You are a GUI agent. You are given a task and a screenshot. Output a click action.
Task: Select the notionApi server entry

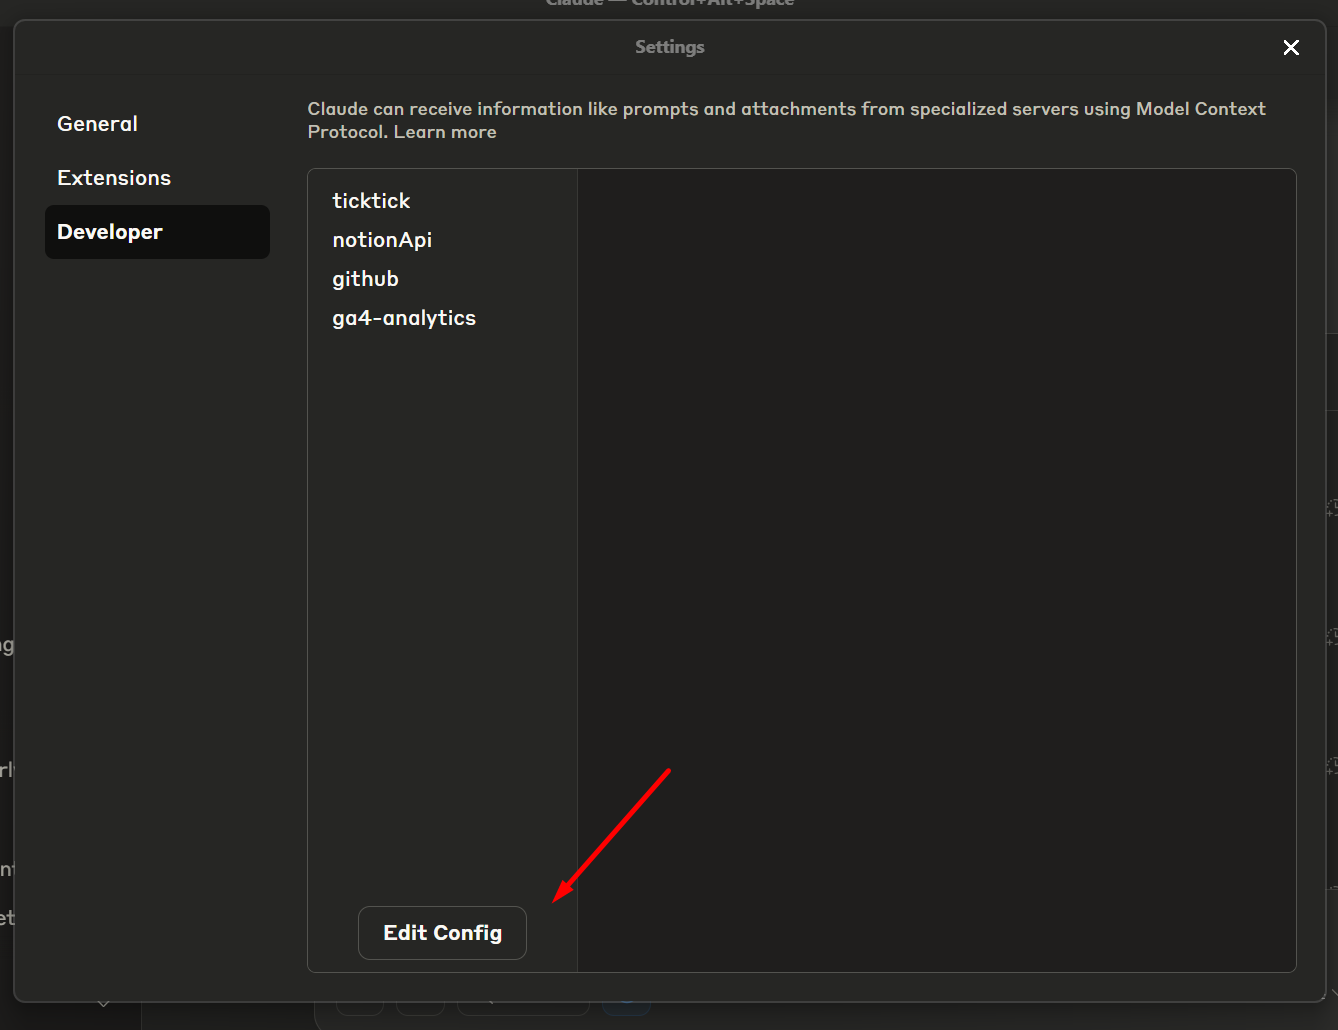click(x=382, y=240)
